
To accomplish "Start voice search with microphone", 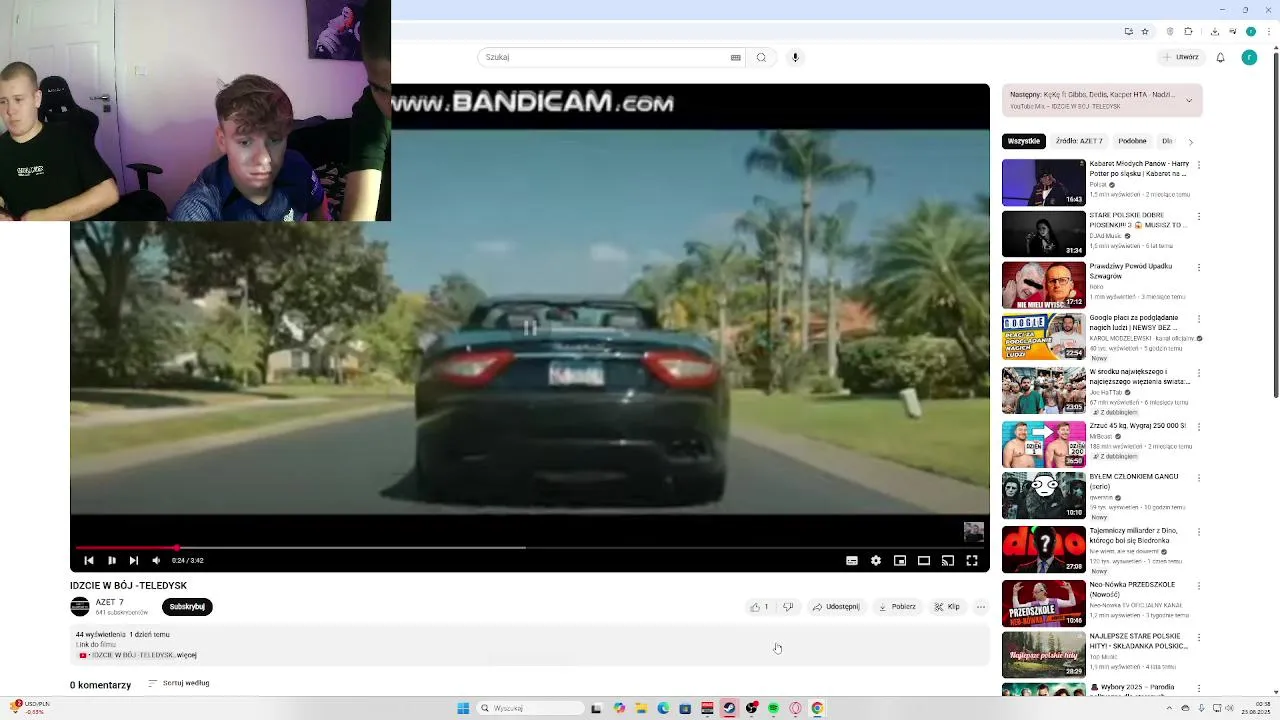I will click(795, 57).
